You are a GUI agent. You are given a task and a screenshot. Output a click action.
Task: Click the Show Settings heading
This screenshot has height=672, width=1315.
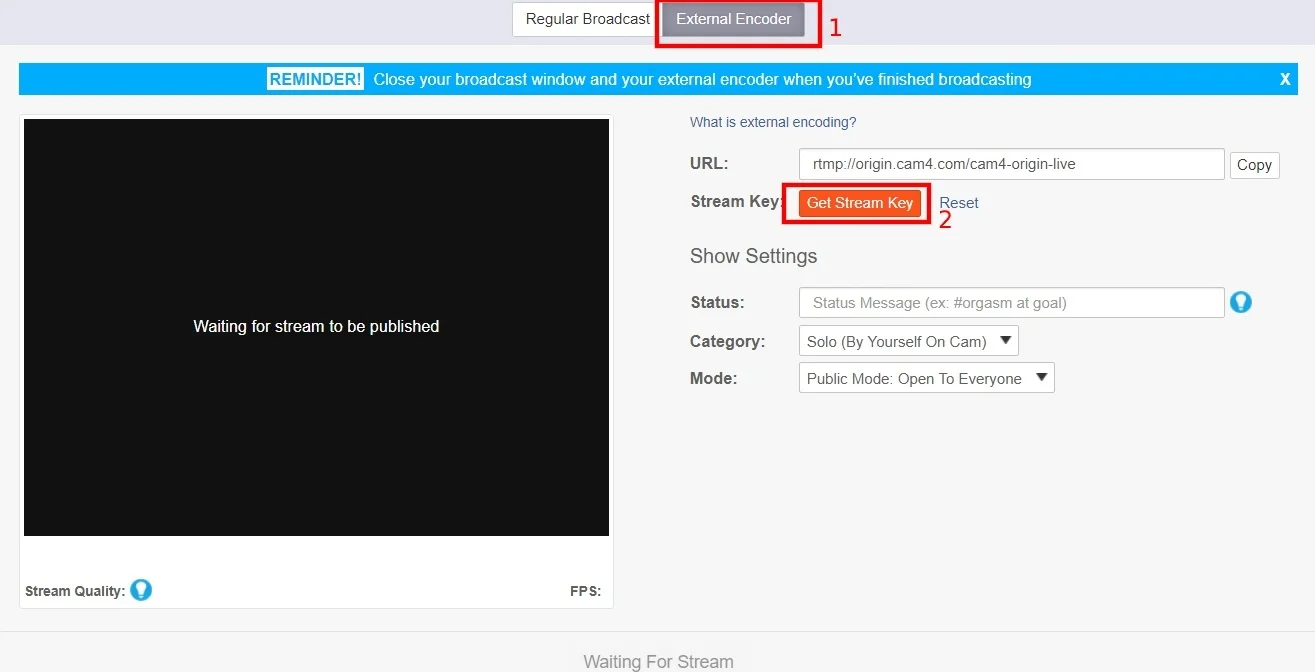(x=753, y=256)
